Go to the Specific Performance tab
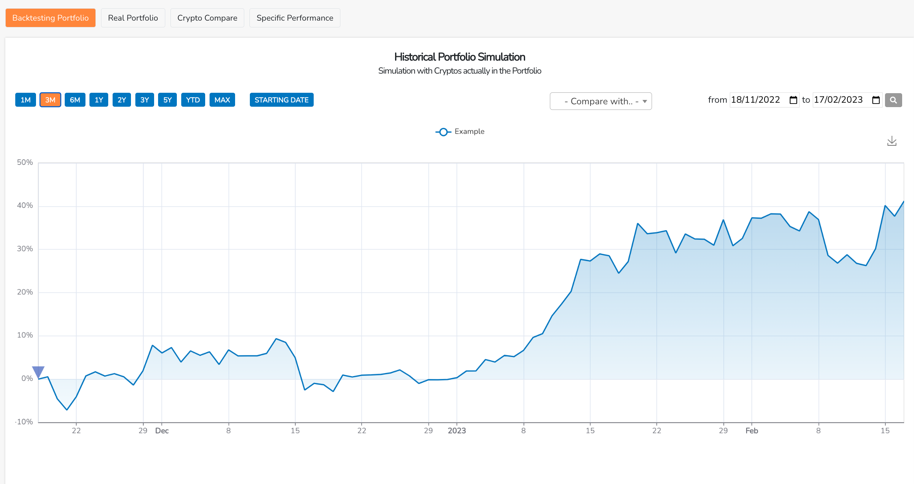Viewport: 914px width, 484px height. pos(295,18)
